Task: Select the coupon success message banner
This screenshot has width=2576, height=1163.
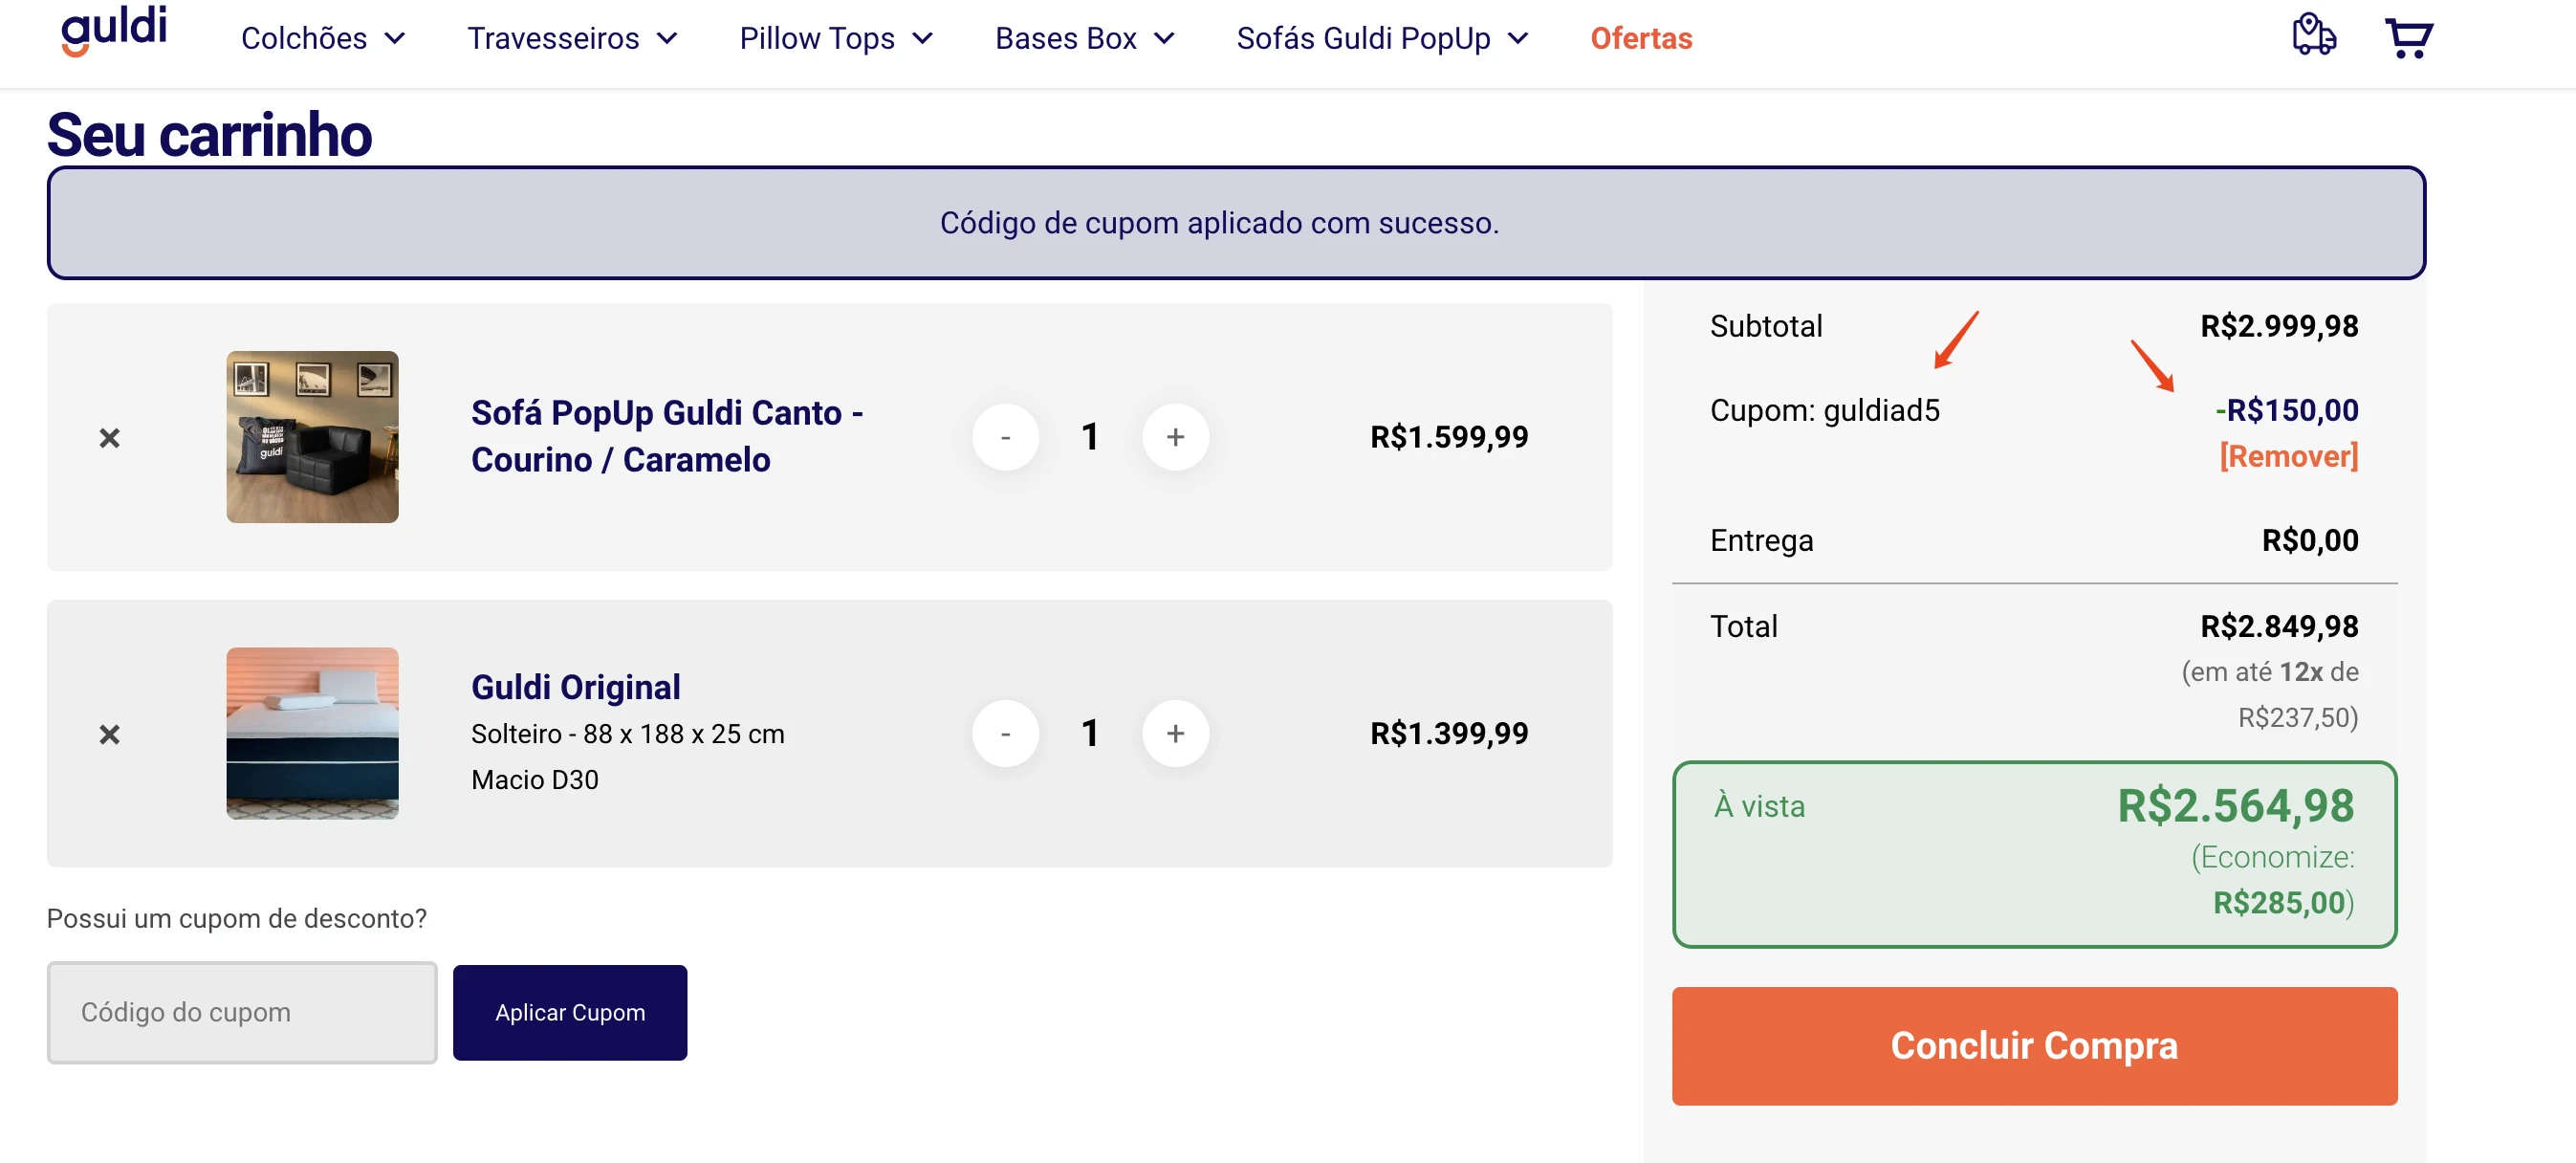Action: 1236,223
